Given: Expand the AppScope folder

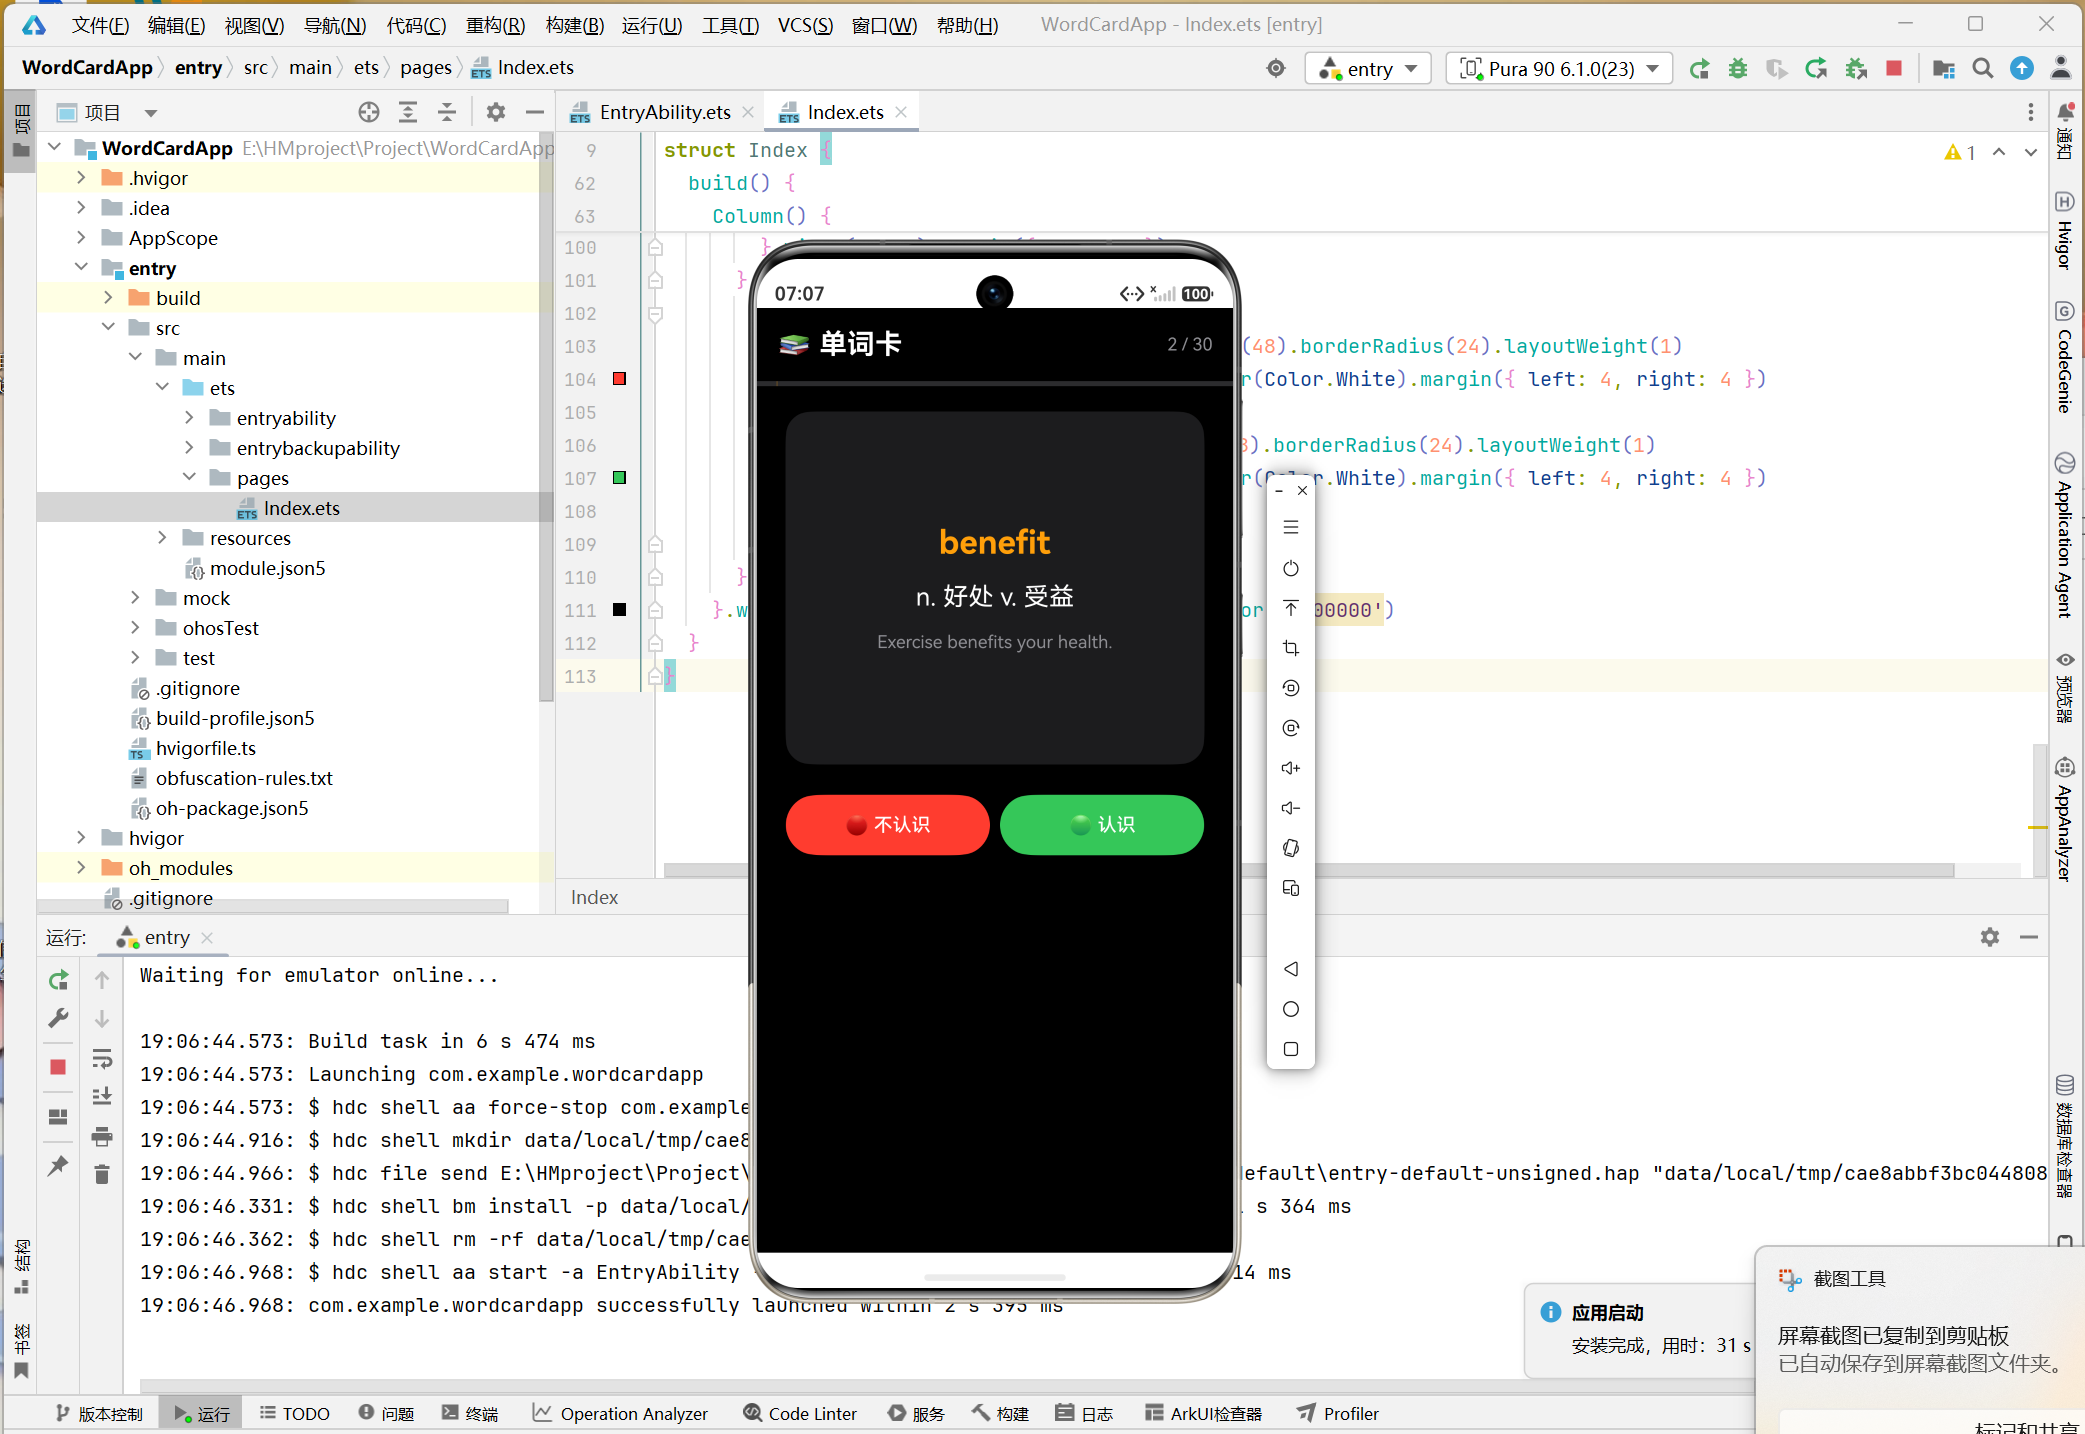Looking at the screenshot, I should click(81, 238).
